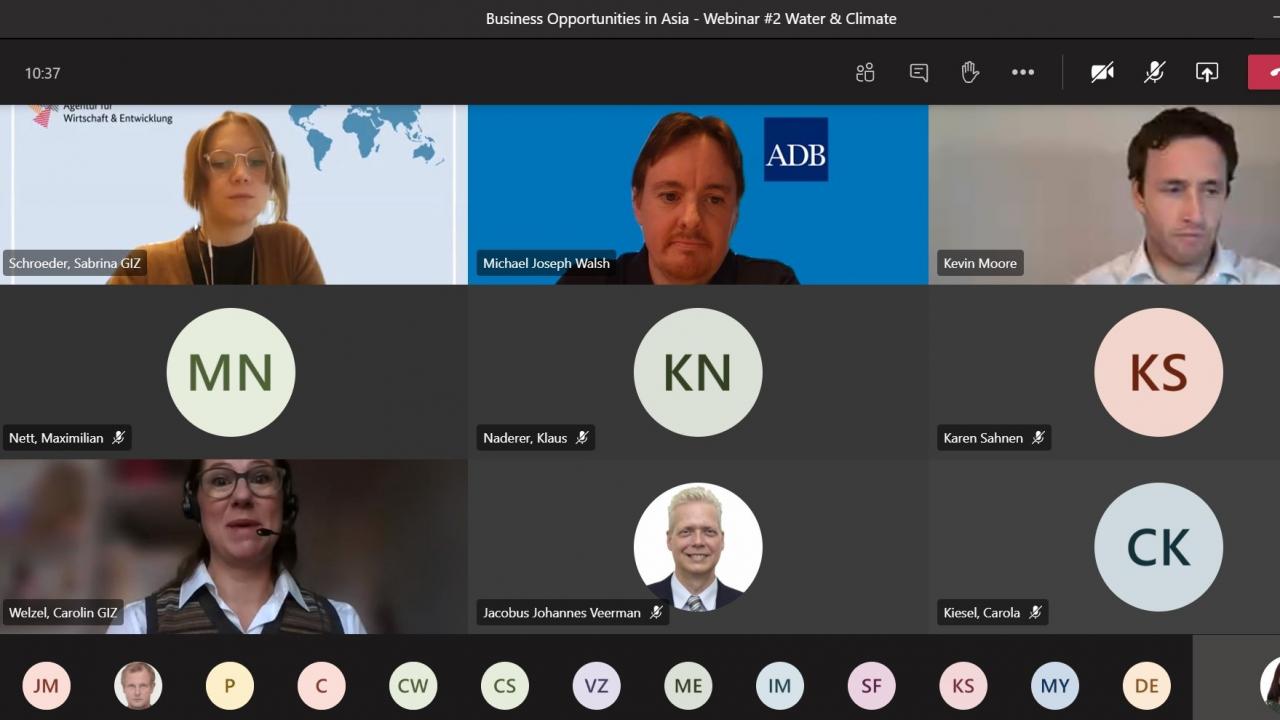The width and height of the screenshot is (1280, 720).
Task: Click the P participant avatar
Action: tap(230, 686)
